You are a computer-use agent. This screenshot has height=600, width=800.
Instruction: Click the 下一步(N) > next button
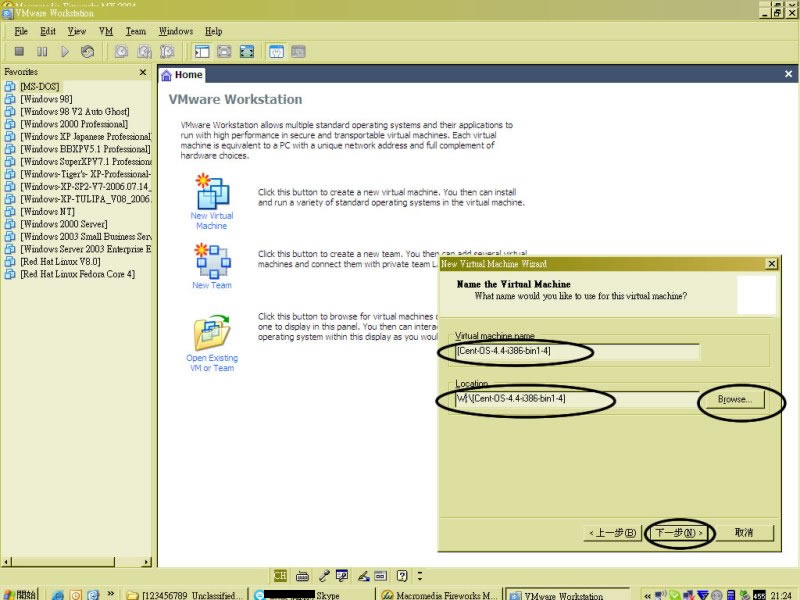point(679,533)
